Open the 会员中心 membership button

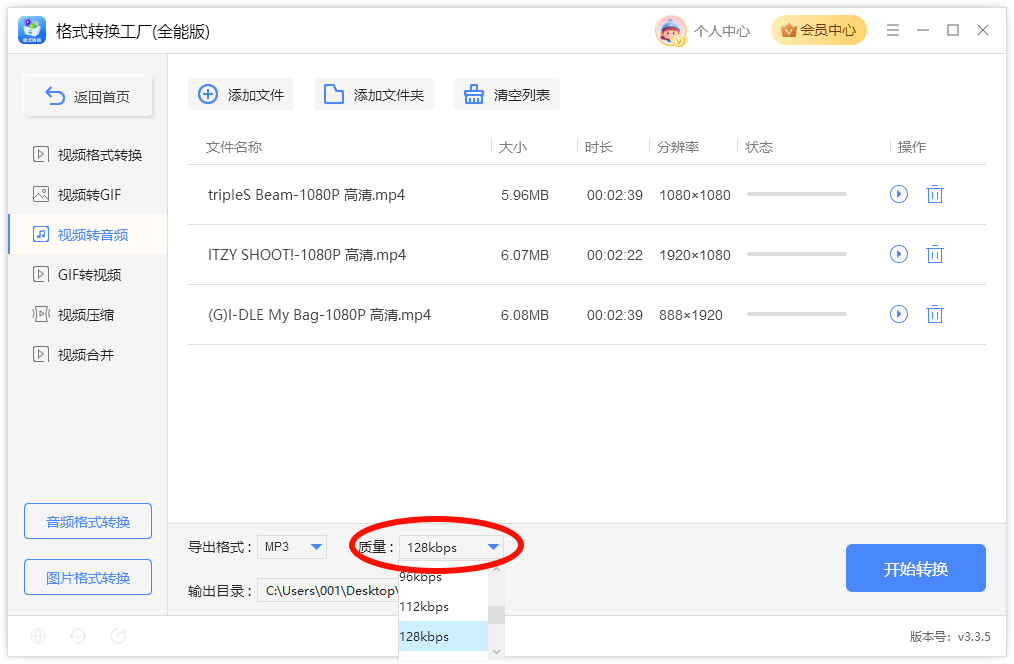(818, 30)
